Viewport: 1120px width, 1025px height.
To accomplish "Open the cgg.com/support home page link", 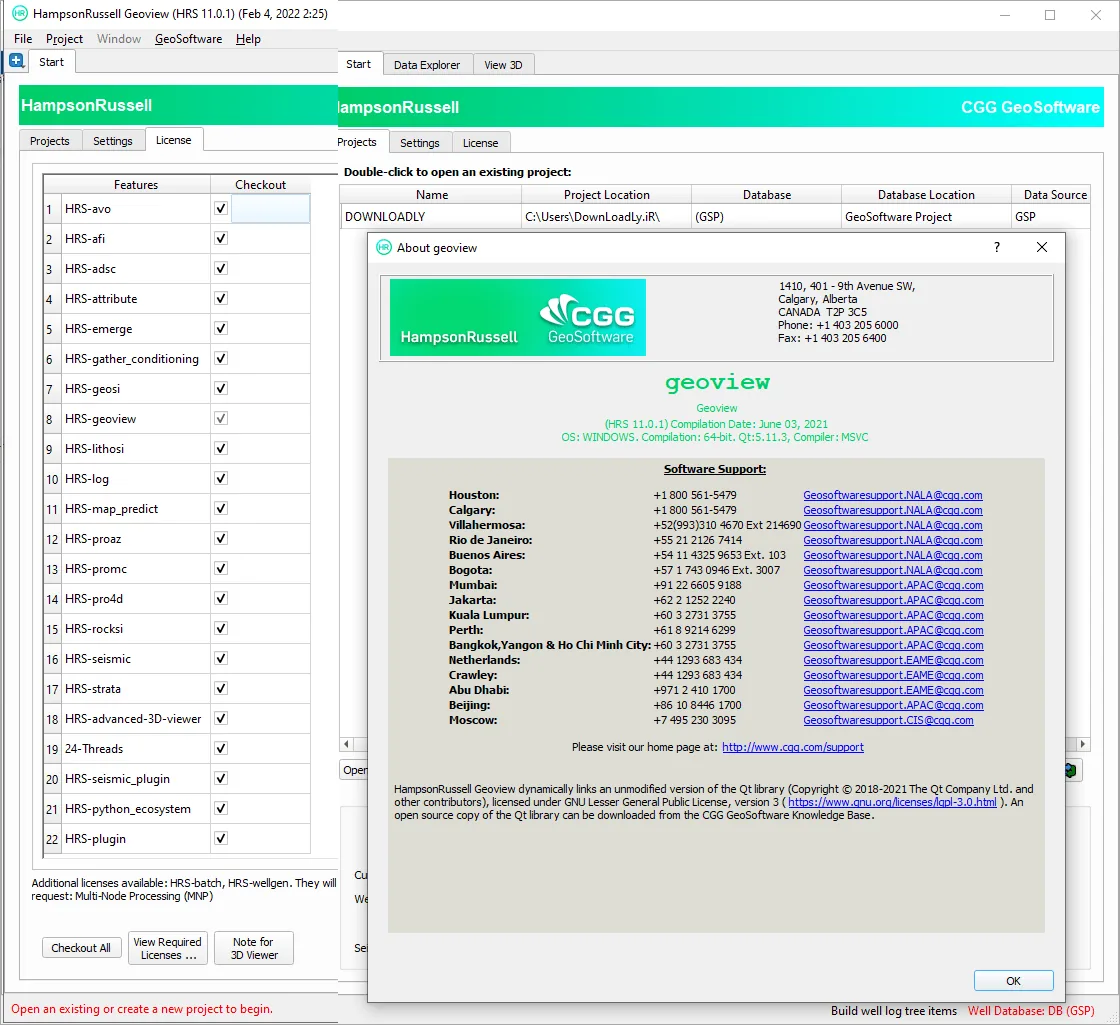I will tap(793, 747).
